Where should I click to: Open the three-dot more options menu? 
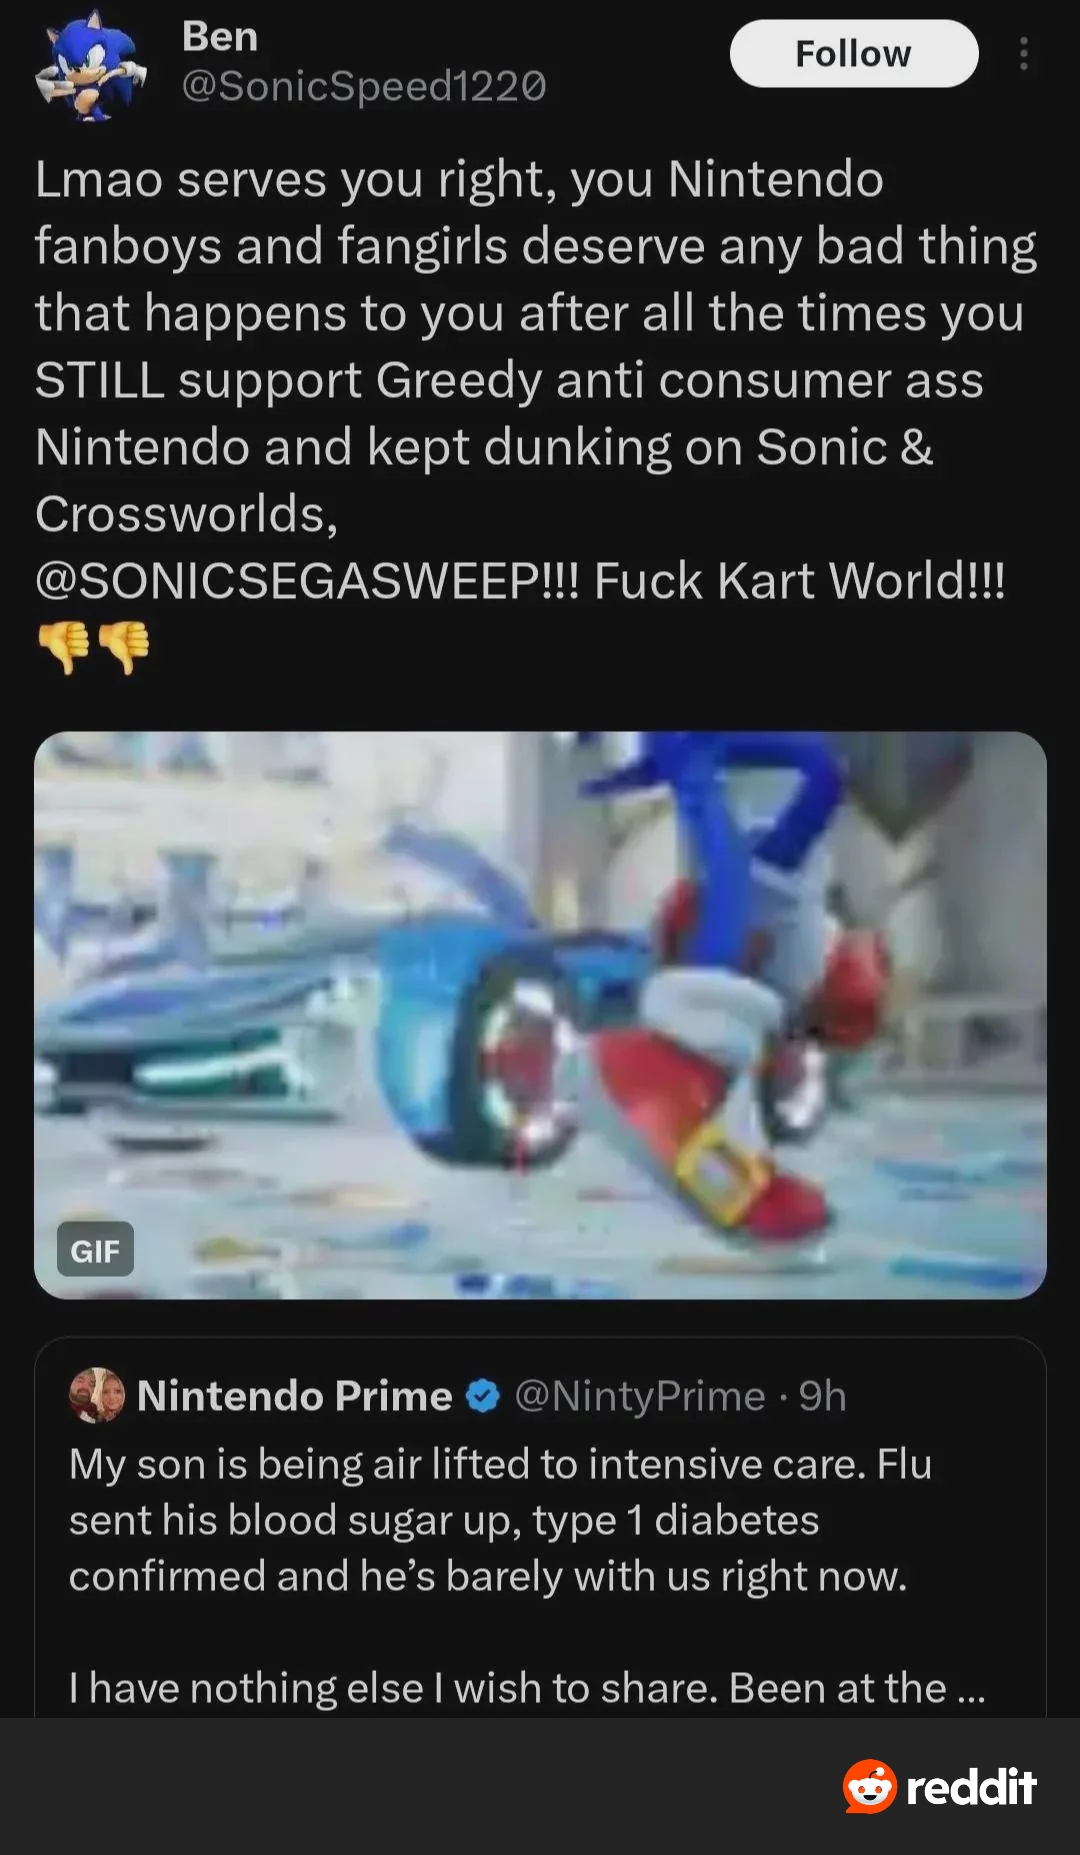pos(1023,54)
